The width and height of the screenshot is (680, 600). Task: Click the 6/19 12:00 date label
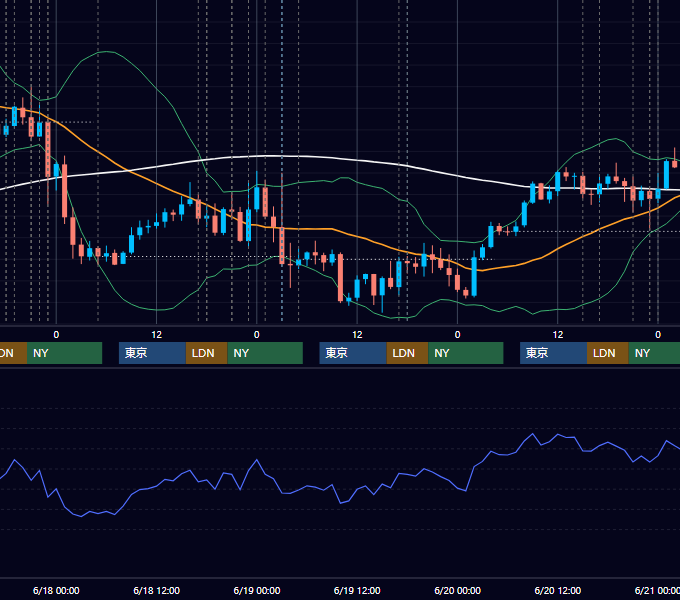357,590
